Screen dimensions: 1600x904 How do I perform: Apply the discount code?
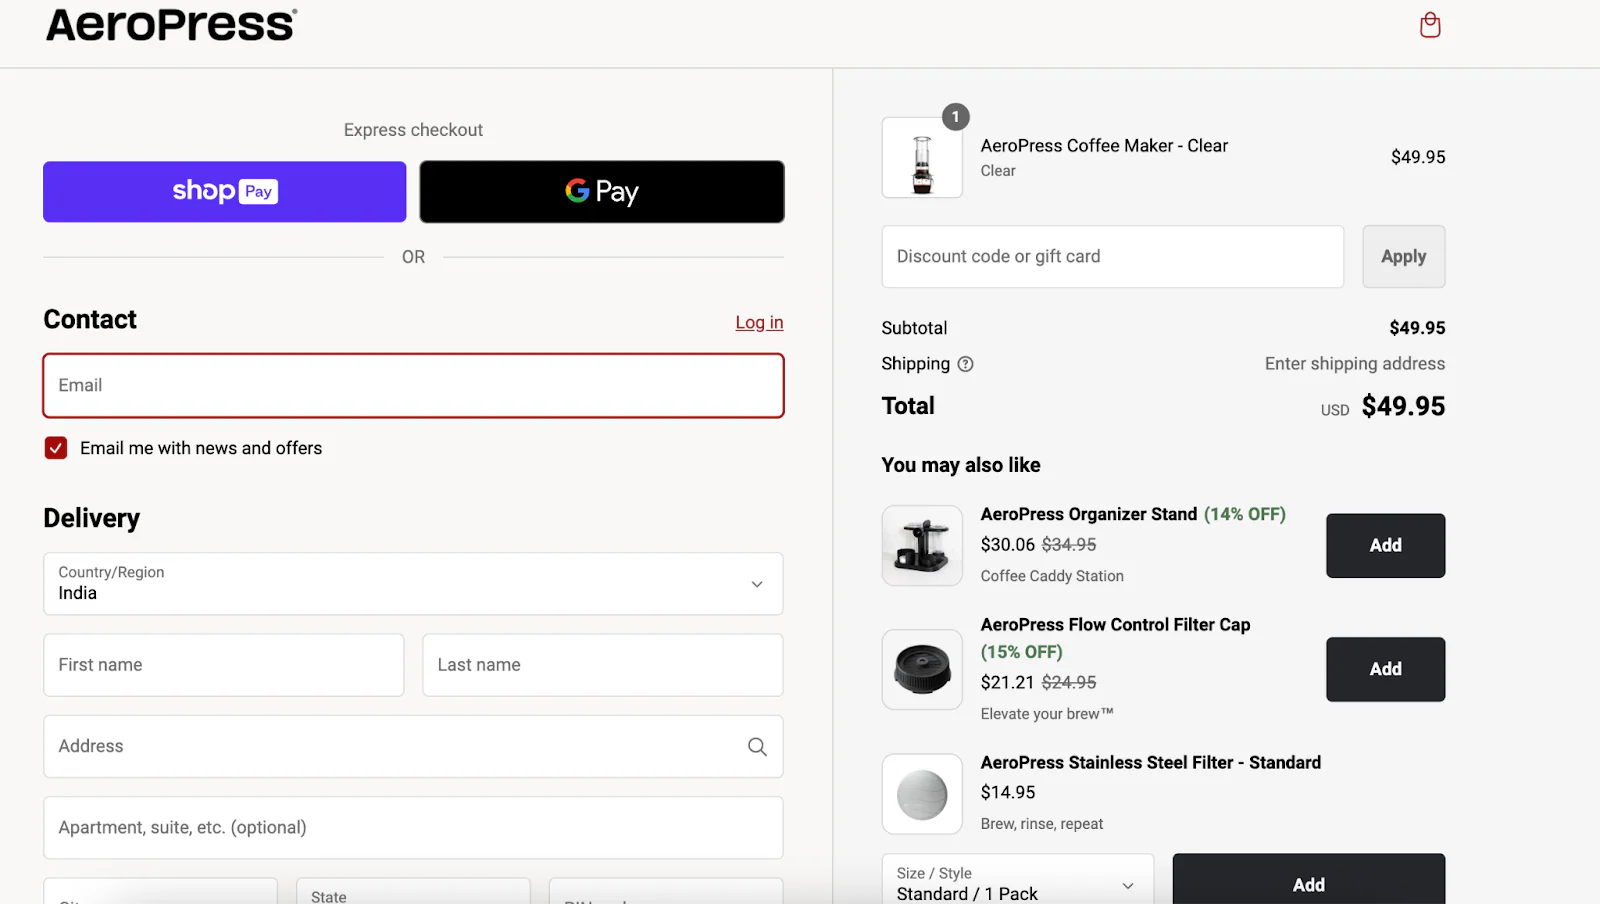pos(1403,257)
